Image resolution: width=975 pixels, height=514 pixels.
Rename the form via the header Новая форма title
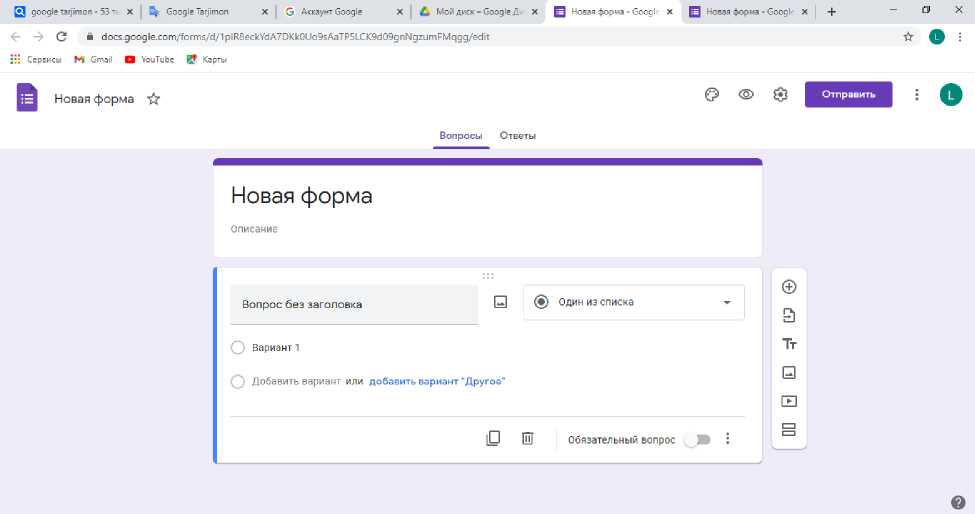(x=94, y=99)
